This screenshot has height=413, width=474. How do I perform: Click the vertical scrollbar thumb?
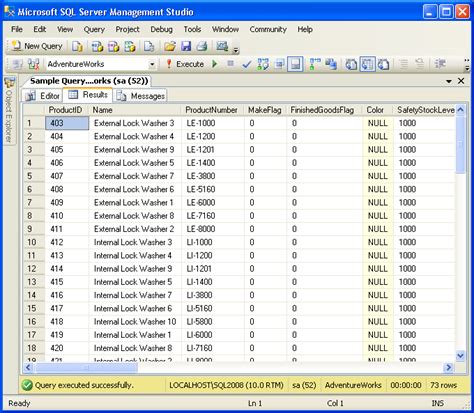click(x=460, y=144)
